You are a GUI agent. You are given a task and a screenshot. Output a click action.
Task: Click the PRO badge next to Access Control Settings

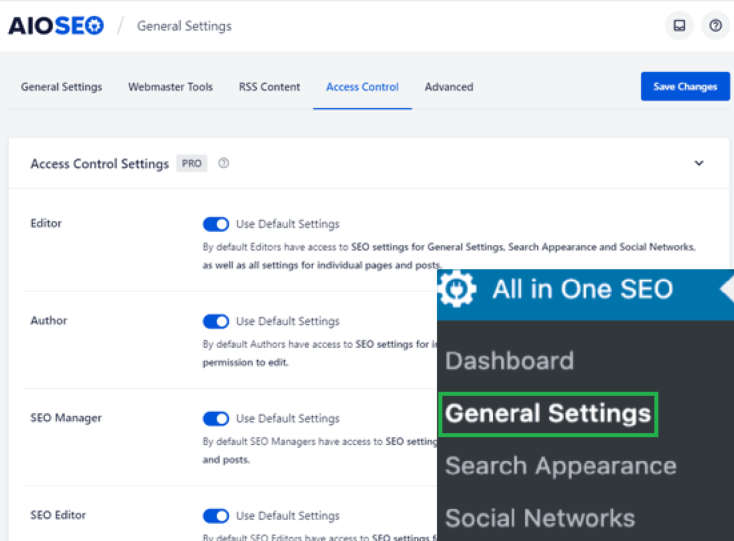[x=192, y=164]
